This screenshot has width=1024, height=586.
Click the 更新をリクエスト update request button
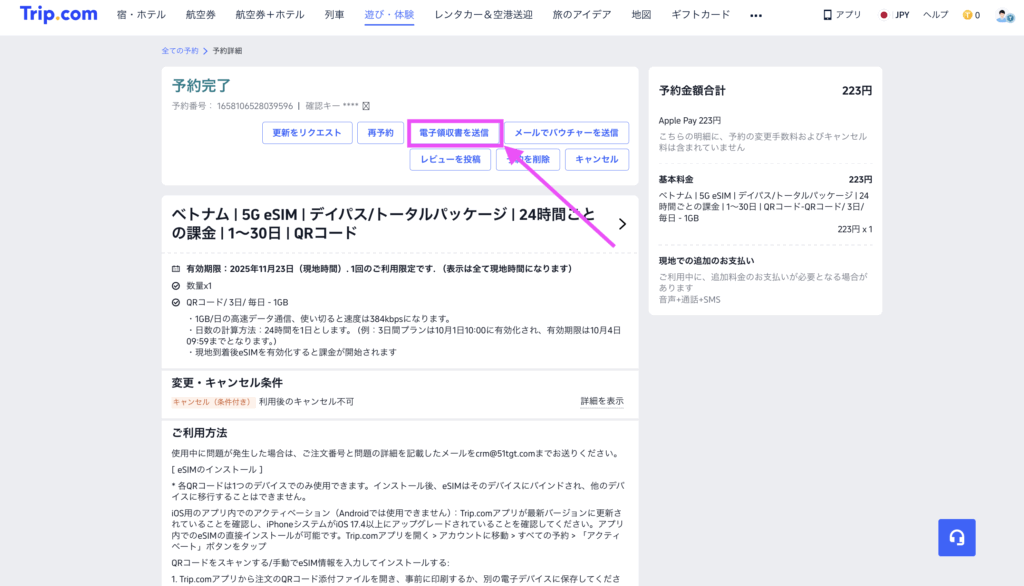(306, 132)
